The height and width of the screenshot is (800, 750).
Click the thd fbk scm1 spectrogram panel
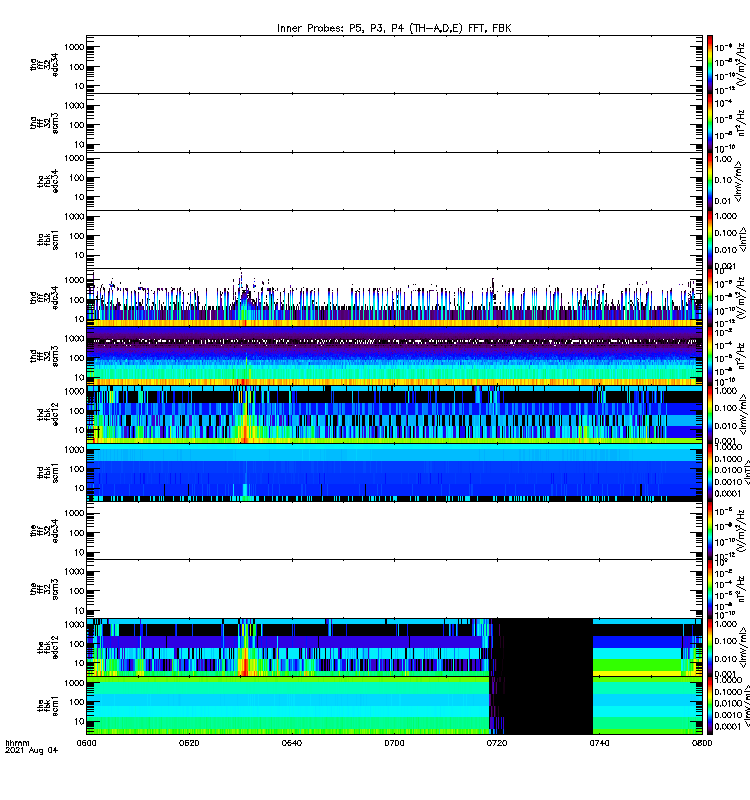point(394,472)
